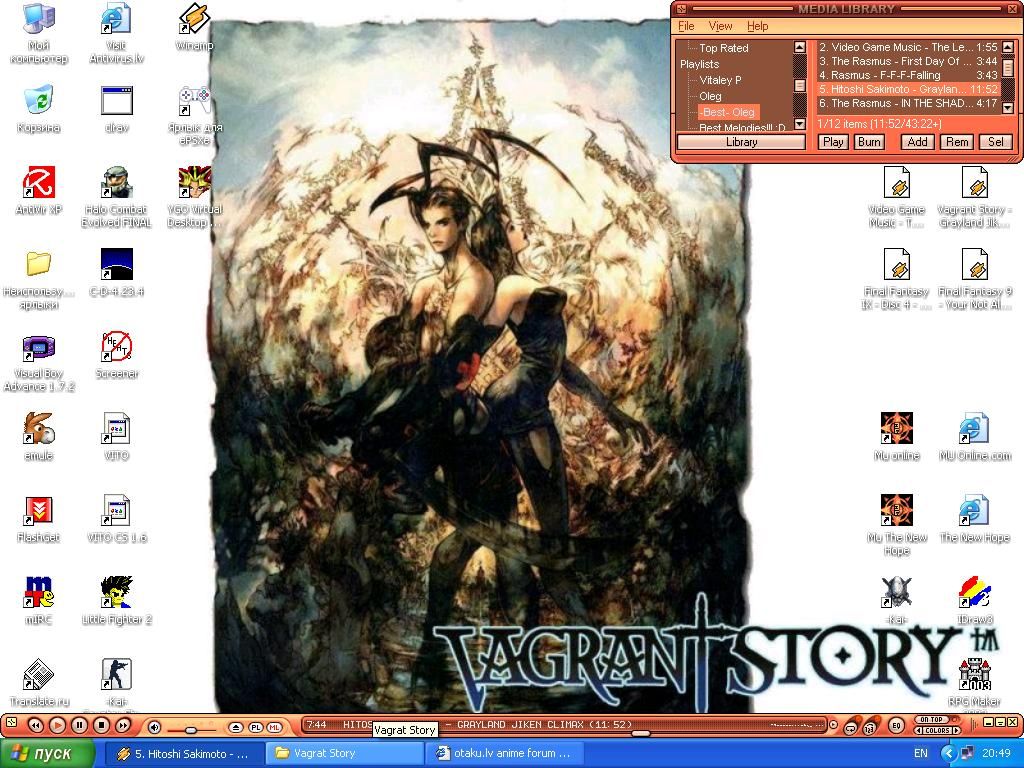1024x768 pixels.
Task: Select the IDraw3 desktop icon
Action: 975,601
